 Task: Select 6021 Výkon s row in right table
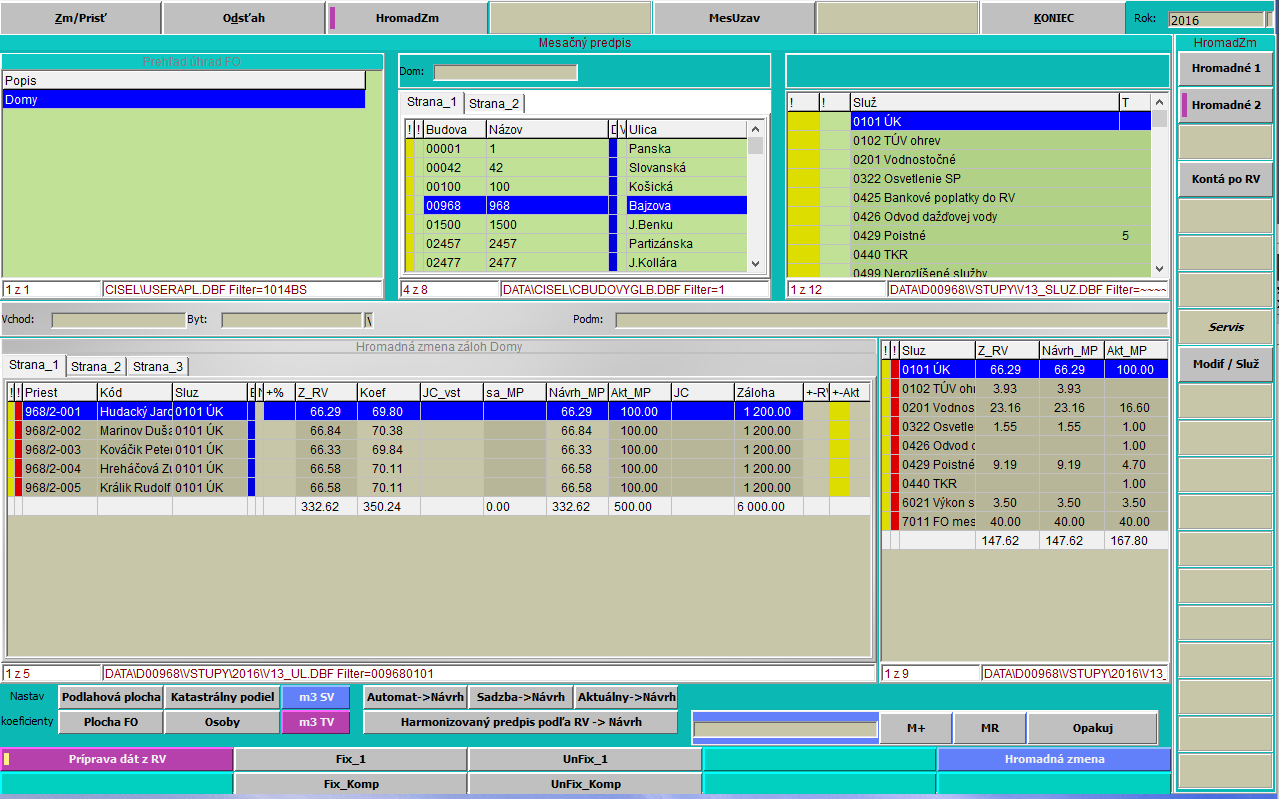tap(1024, 502)
